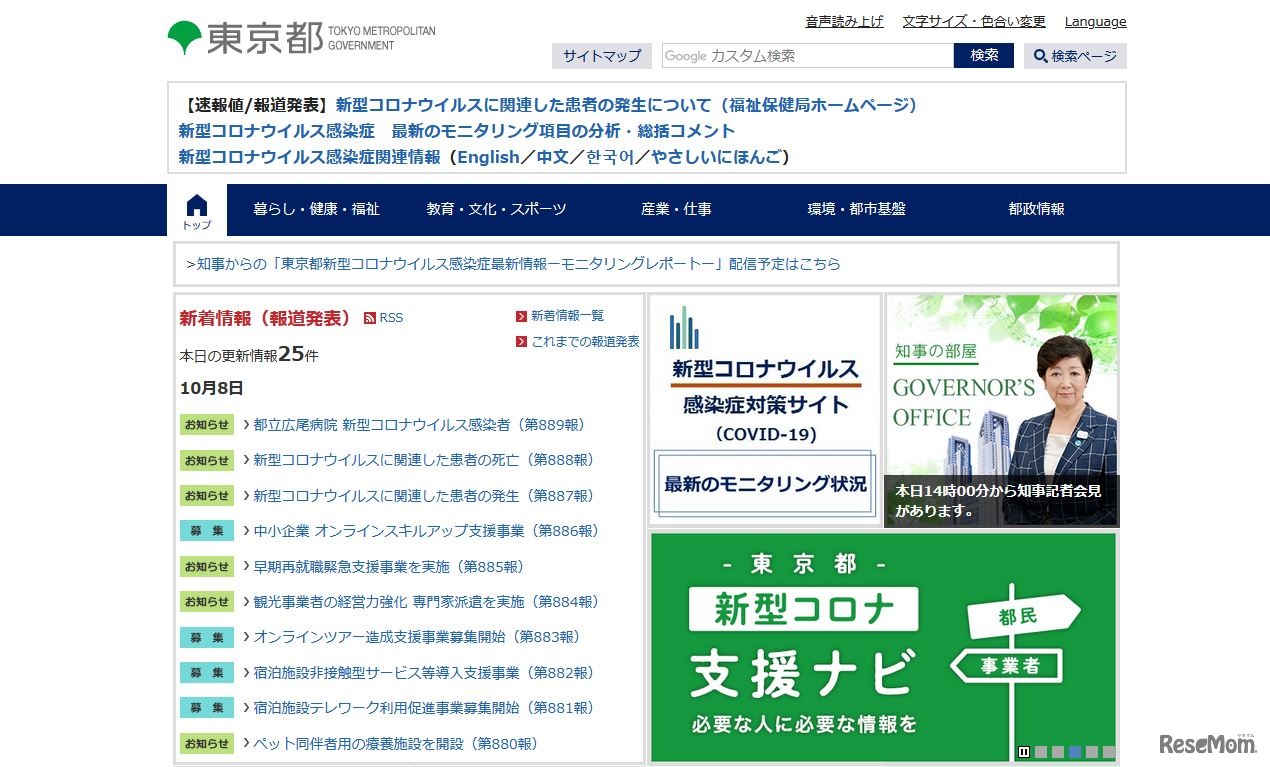Click the English coronavirus information link
Image resolution: width=1270 pixels, height=767 pixels.
pyautogui.click(x=488, y=156)
